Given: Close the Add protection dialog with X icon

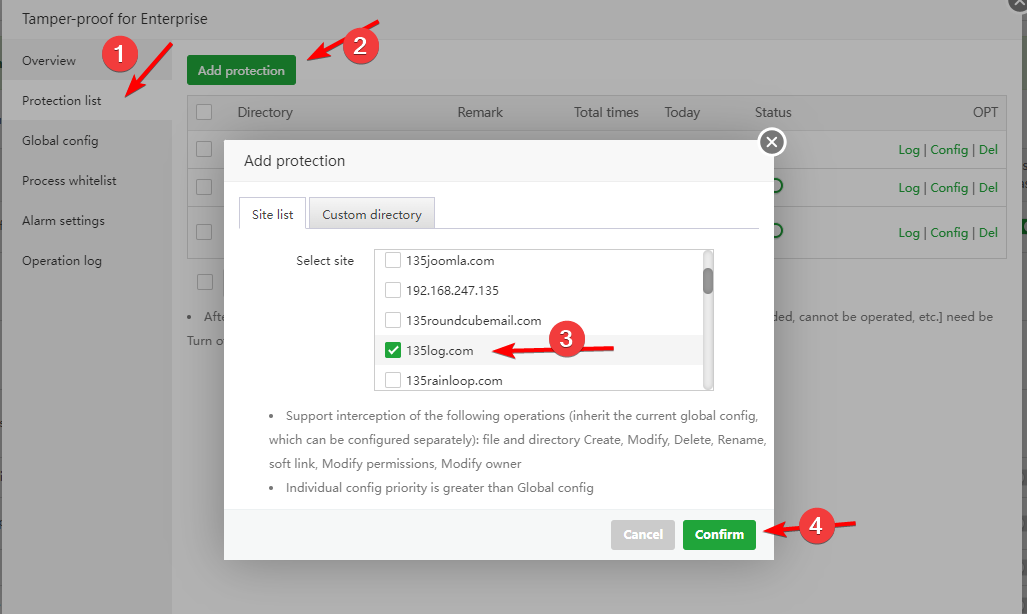Looking at the screenshot, I should coord(771,142).
